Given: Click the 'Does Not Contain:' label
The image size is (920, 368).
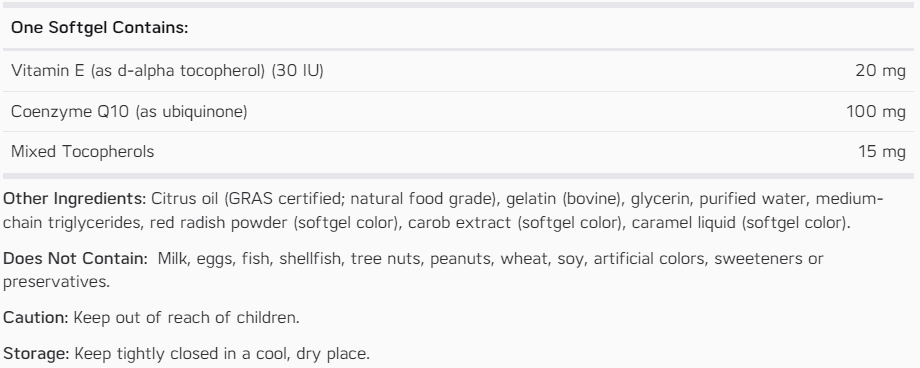Looking at the screenshot, I should click(x=75, y=259).
